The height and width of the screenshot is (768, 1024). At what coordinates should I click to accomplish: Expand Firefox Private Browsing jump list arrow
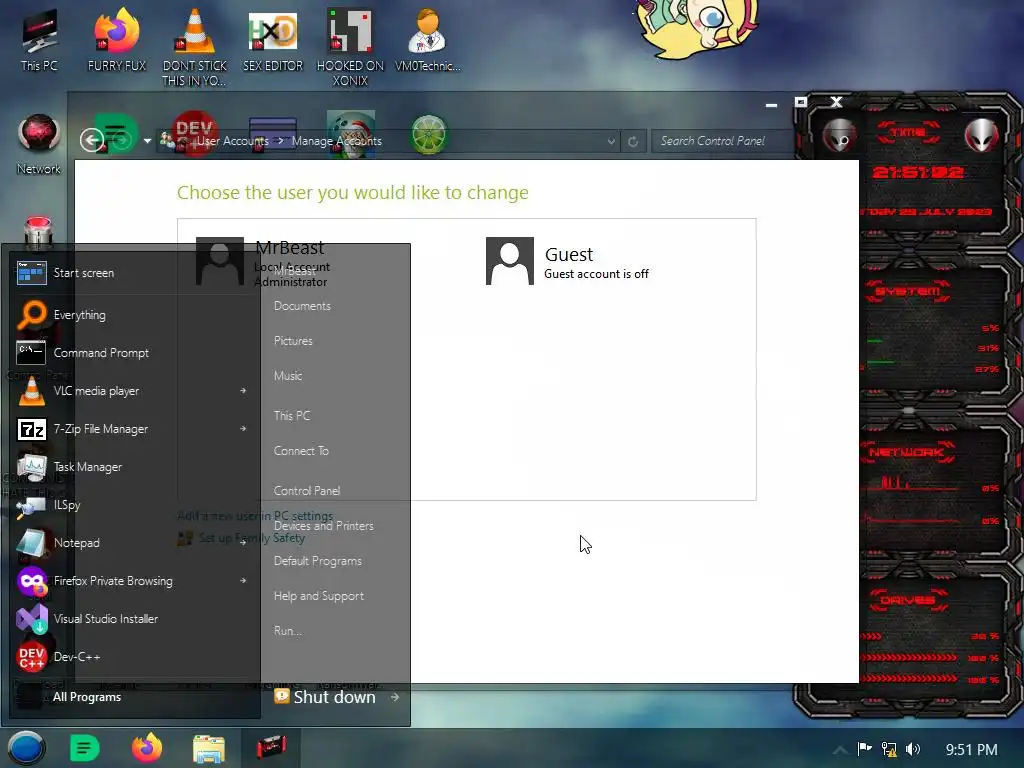pyautogui.click(x=243, y=581)
